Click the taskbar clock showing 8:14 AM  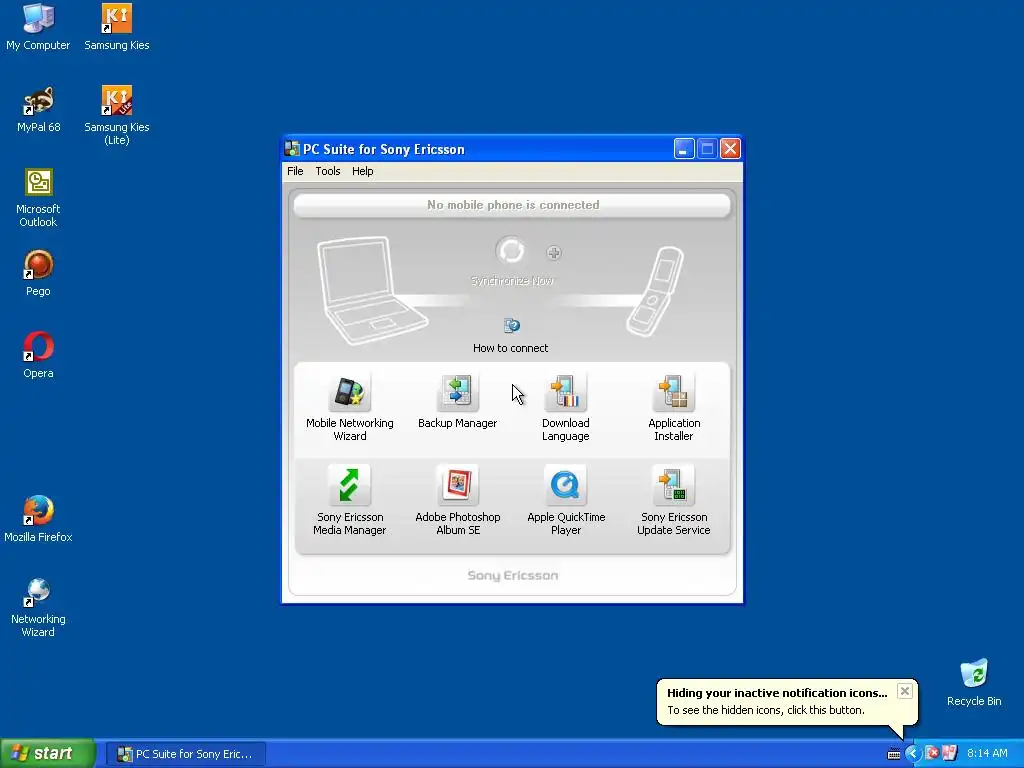coord(987,754)
